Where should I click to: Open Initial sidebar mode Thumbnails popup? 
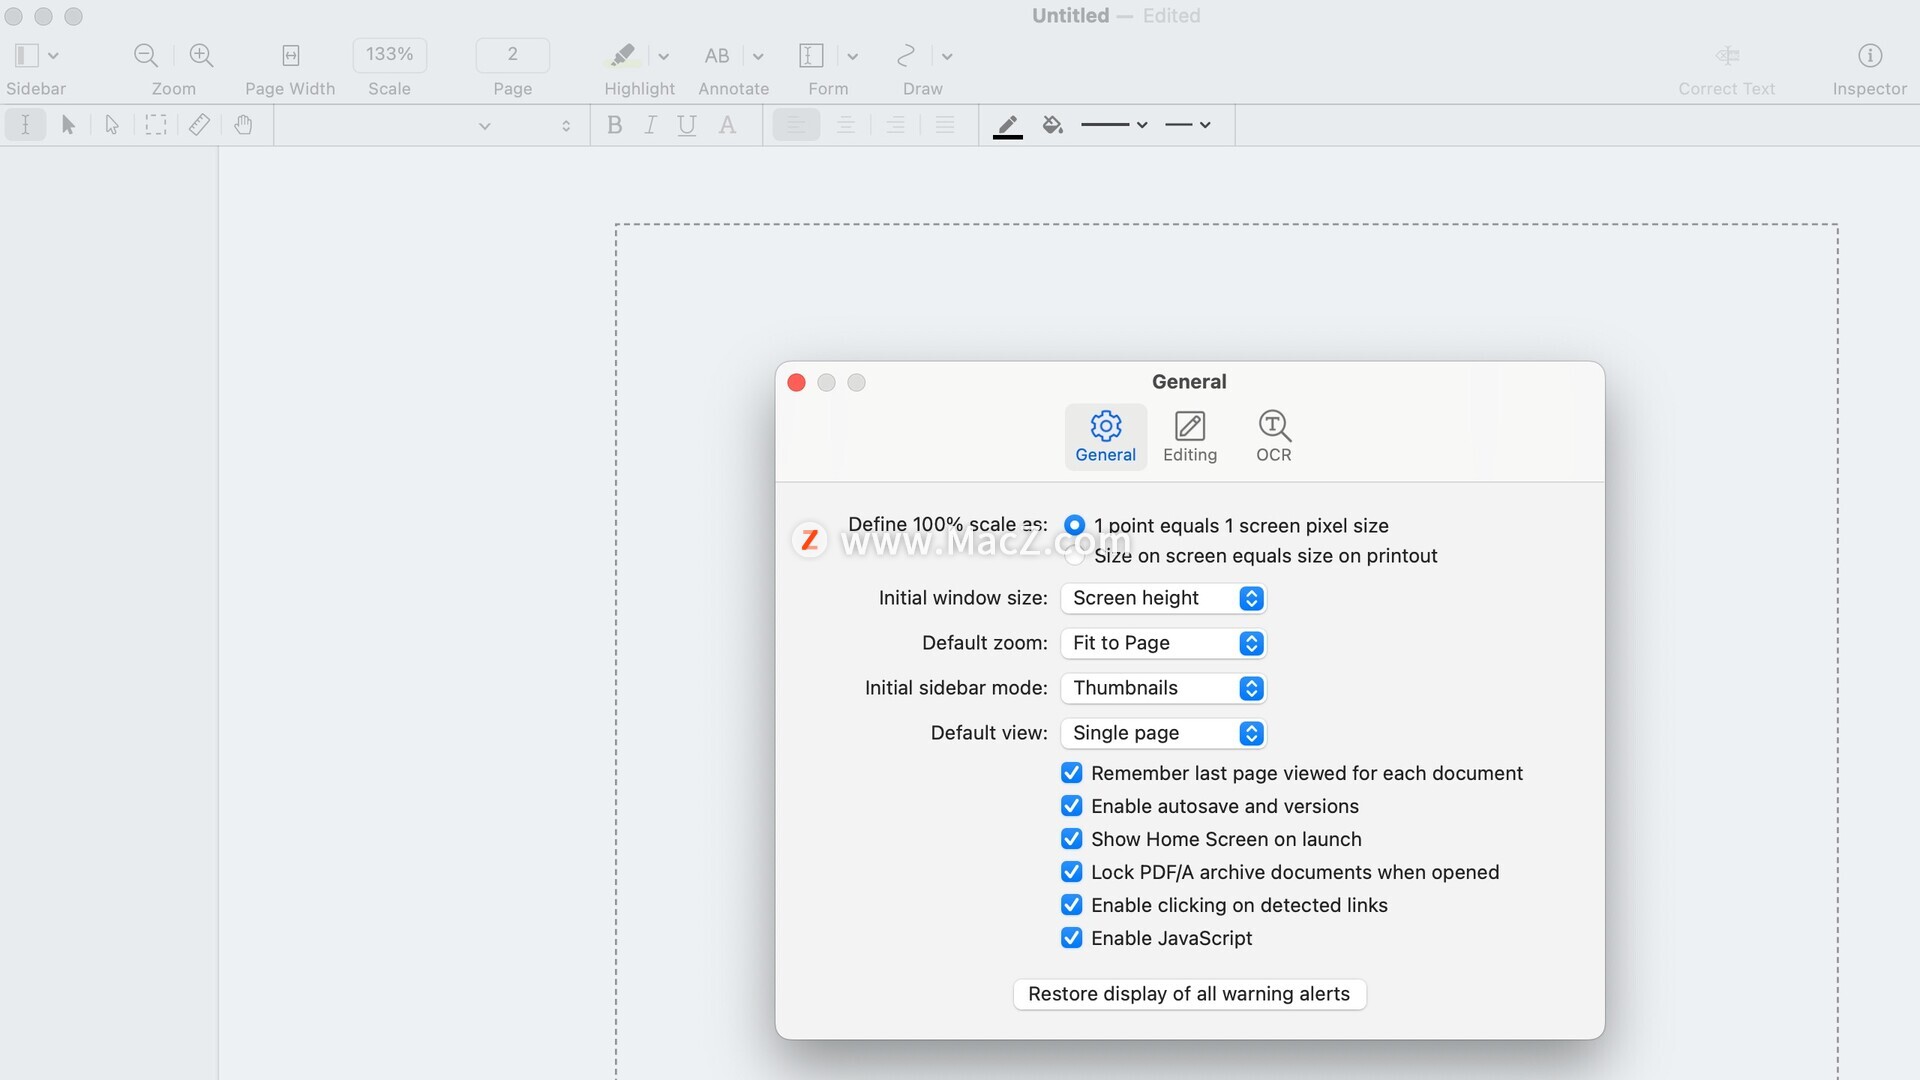tap(1164, 688)
